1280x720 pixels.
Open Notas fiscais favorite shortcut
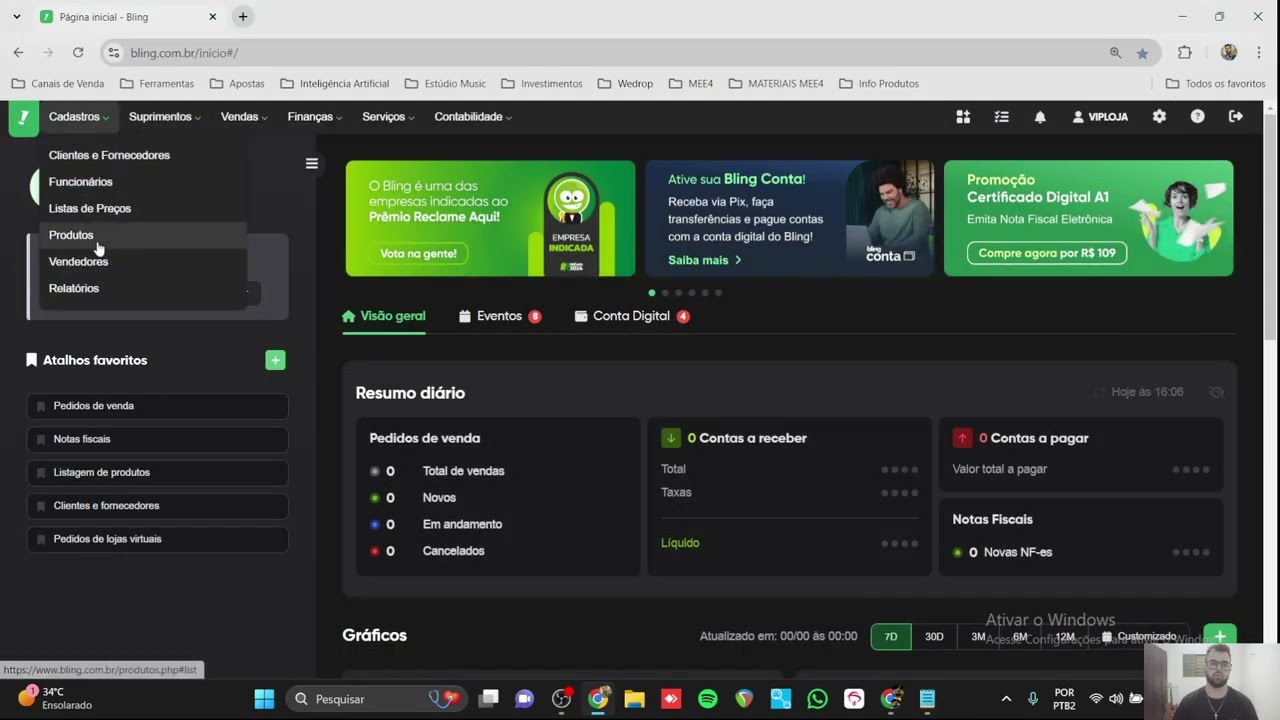[158, 439]
